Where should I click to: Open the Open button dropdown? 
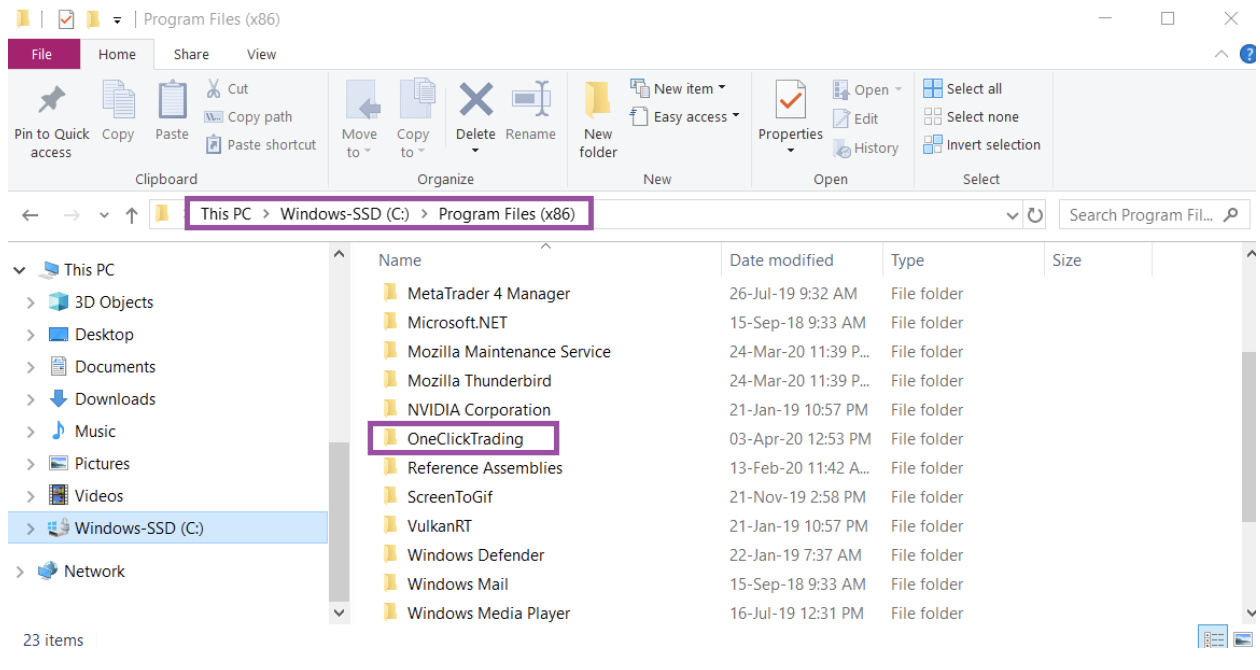(898, 89)
